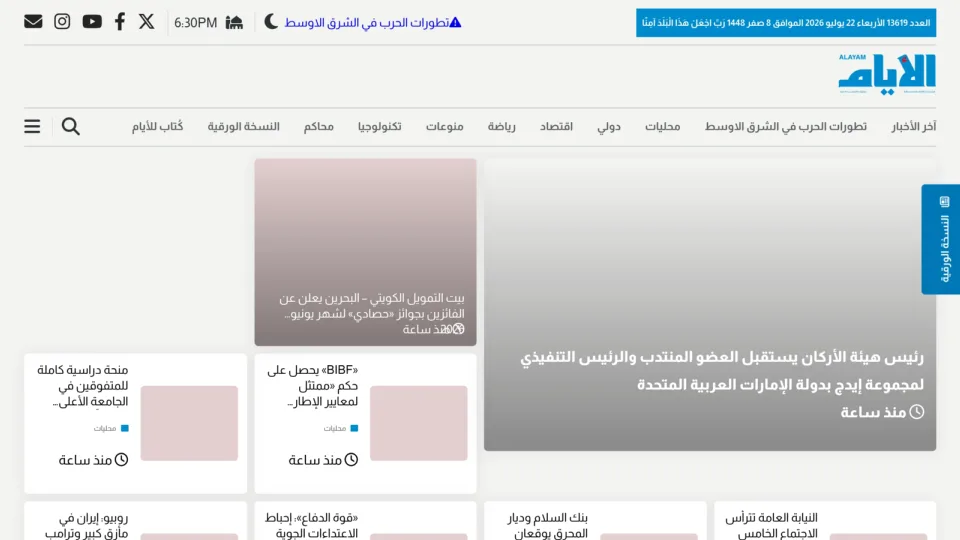Expand the hamburger menu
The height and width of the screenshot is (540, 960).
[32, 127]
